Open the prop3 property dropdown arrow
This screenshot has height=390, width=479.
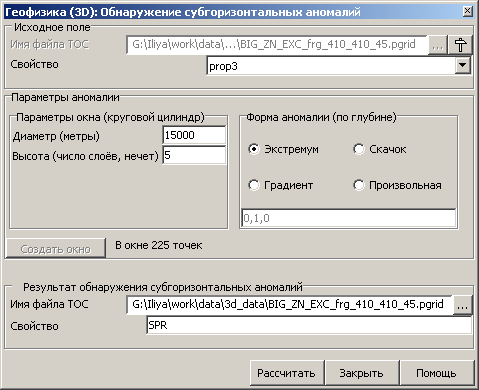[463, 65]
